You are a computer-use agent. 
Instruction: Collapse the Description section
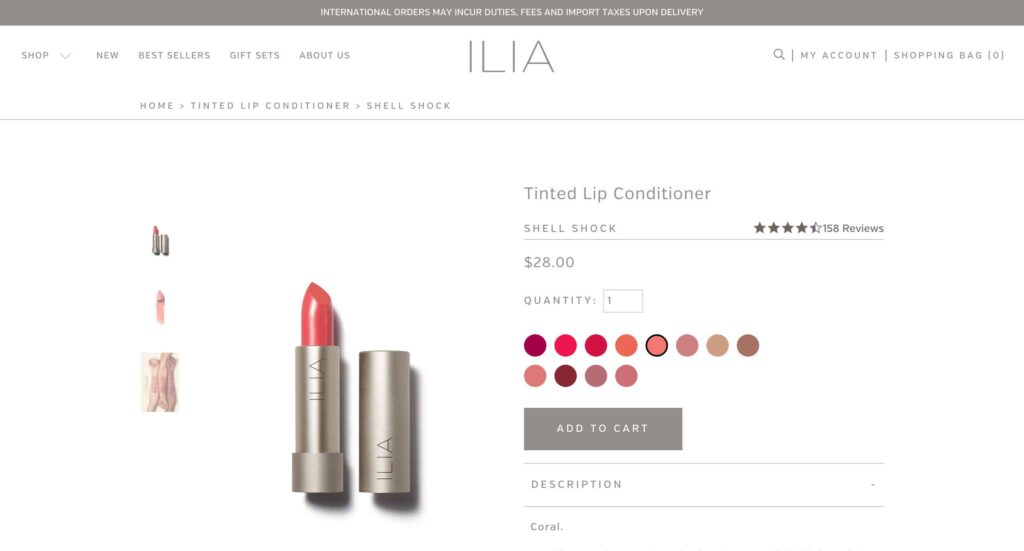873,485
